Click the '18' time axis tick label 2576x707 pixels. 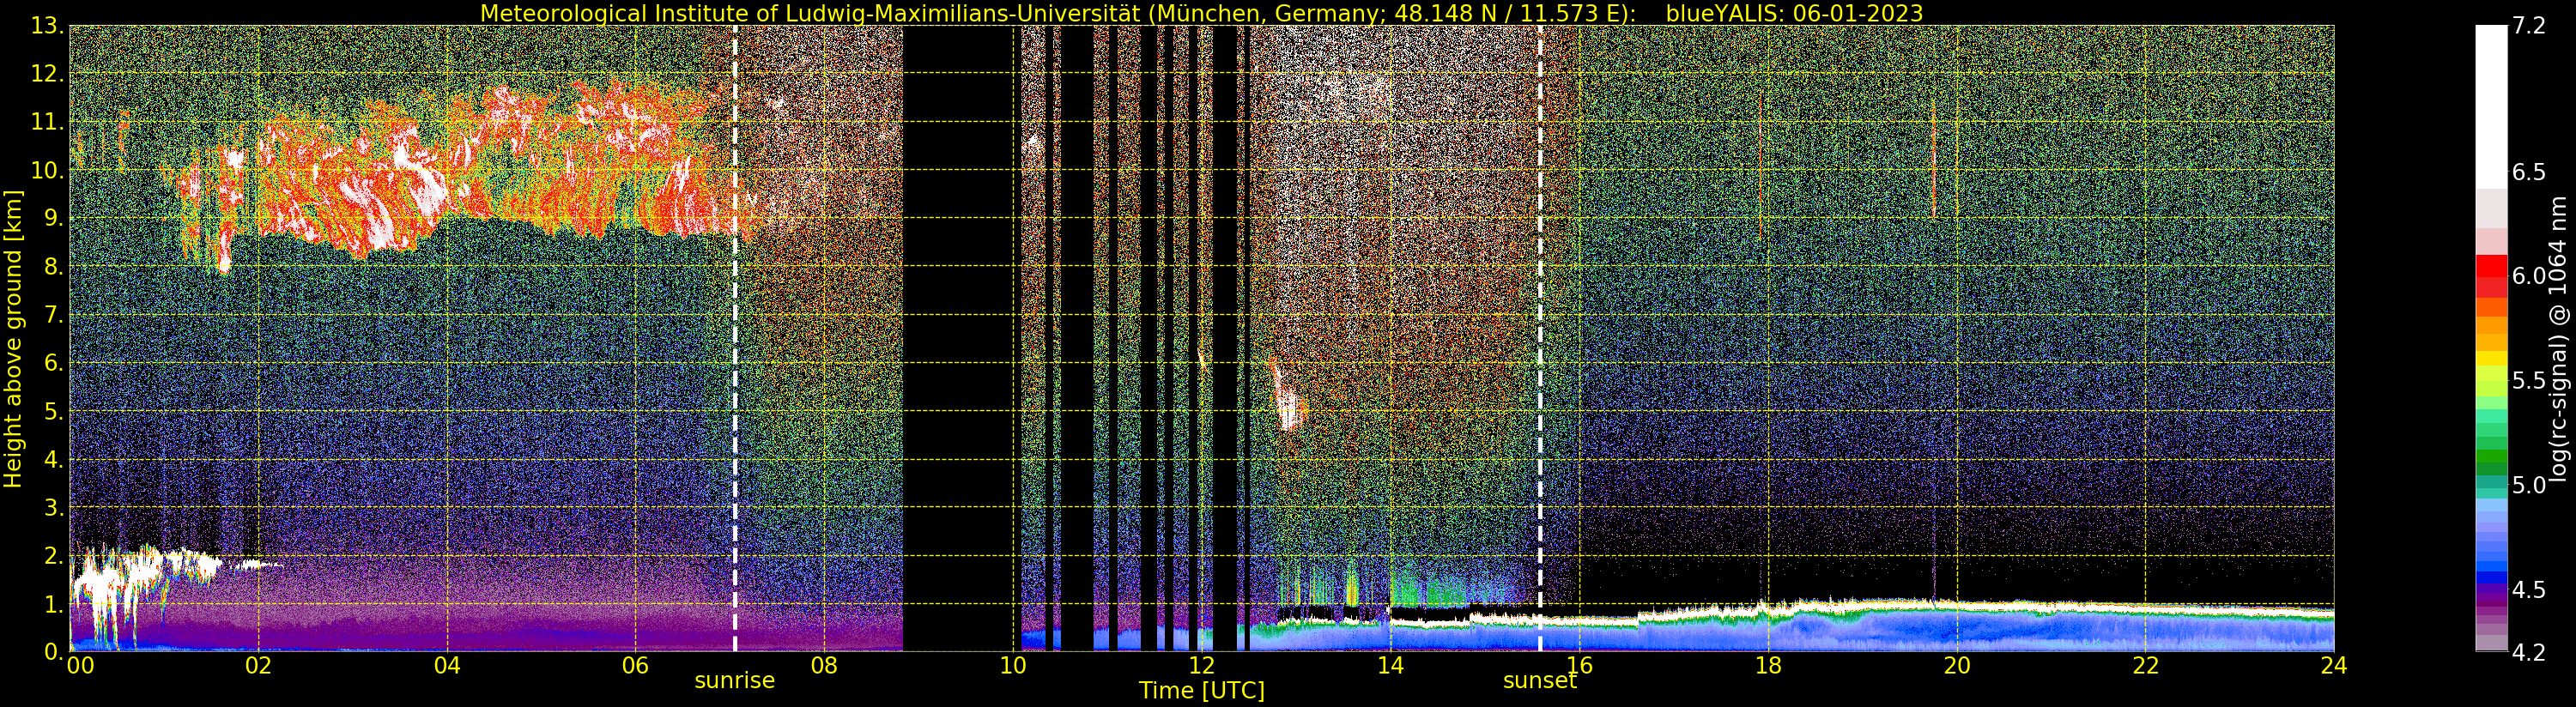(1768, 665)
